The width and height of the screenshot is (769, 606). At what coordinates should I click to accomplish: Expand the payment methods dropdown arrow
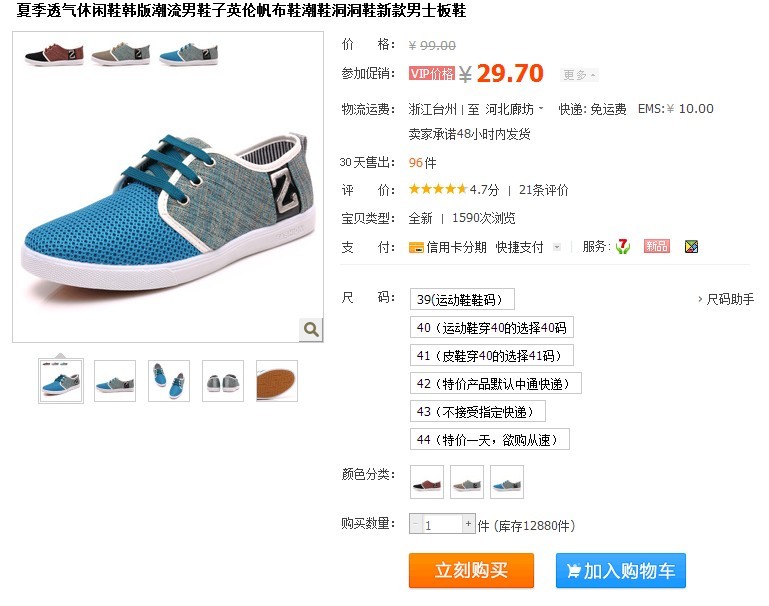557,247
